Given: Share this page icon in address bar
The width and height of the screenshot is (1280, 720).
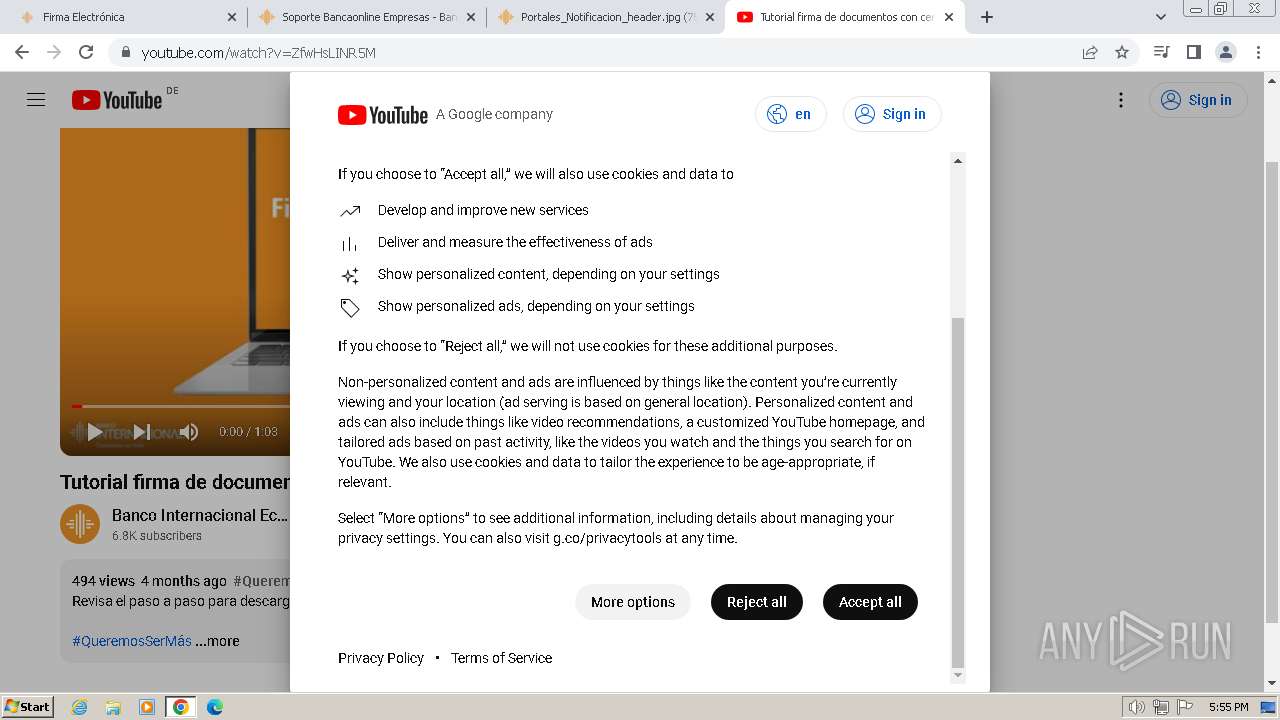Looking at the screenshot, I should [x=1090, y=52].
